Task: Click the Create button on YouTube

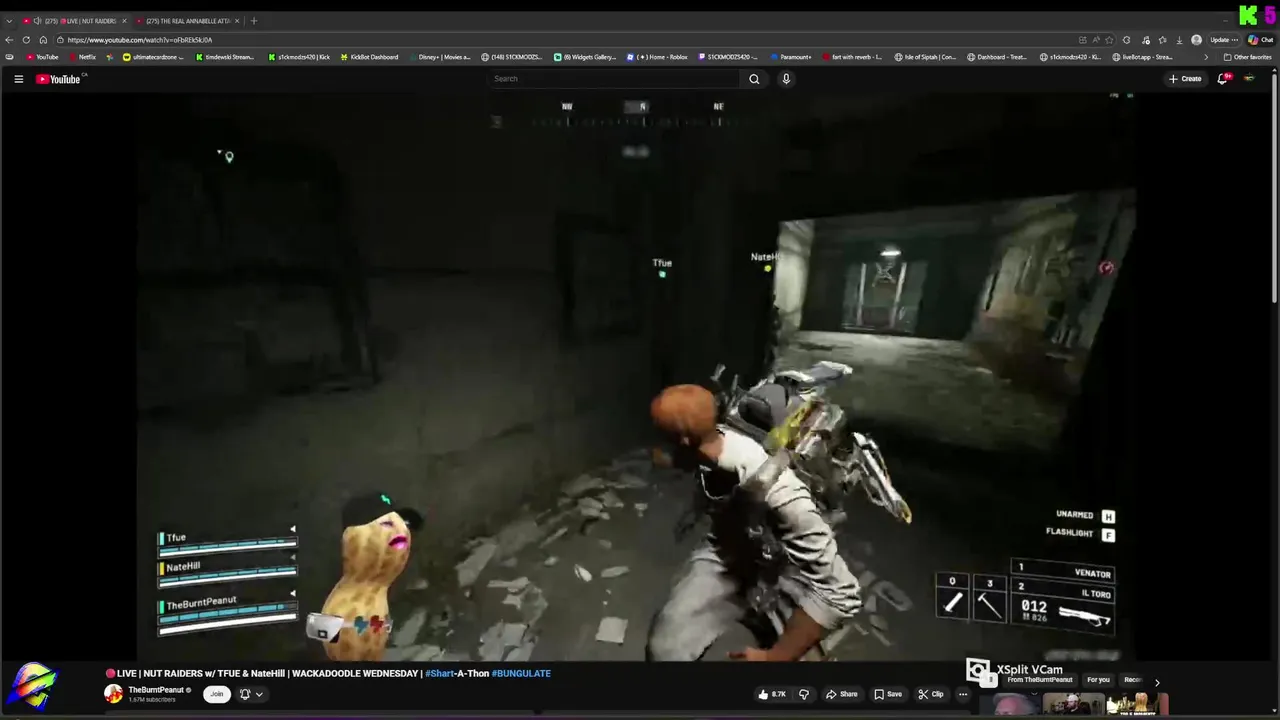Action: pyautogui.click(x=1185, y=79)
